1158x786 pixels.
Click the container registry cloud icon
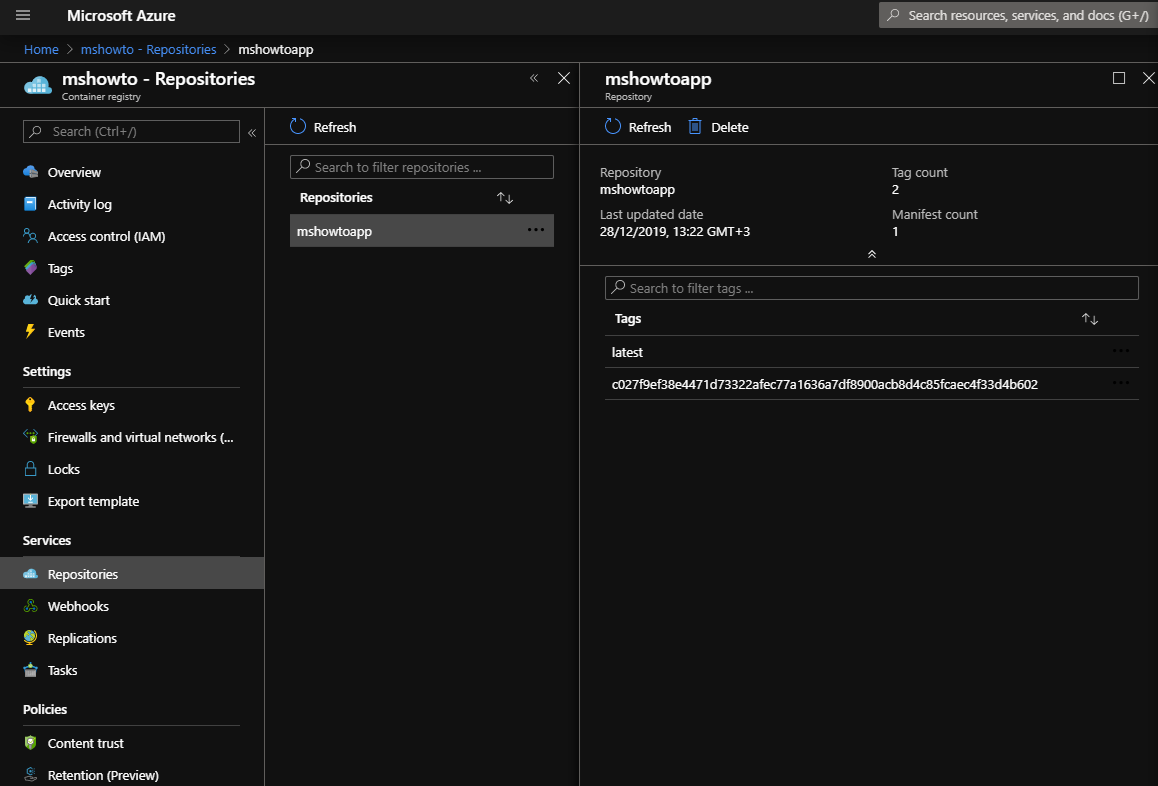point(38,85)
